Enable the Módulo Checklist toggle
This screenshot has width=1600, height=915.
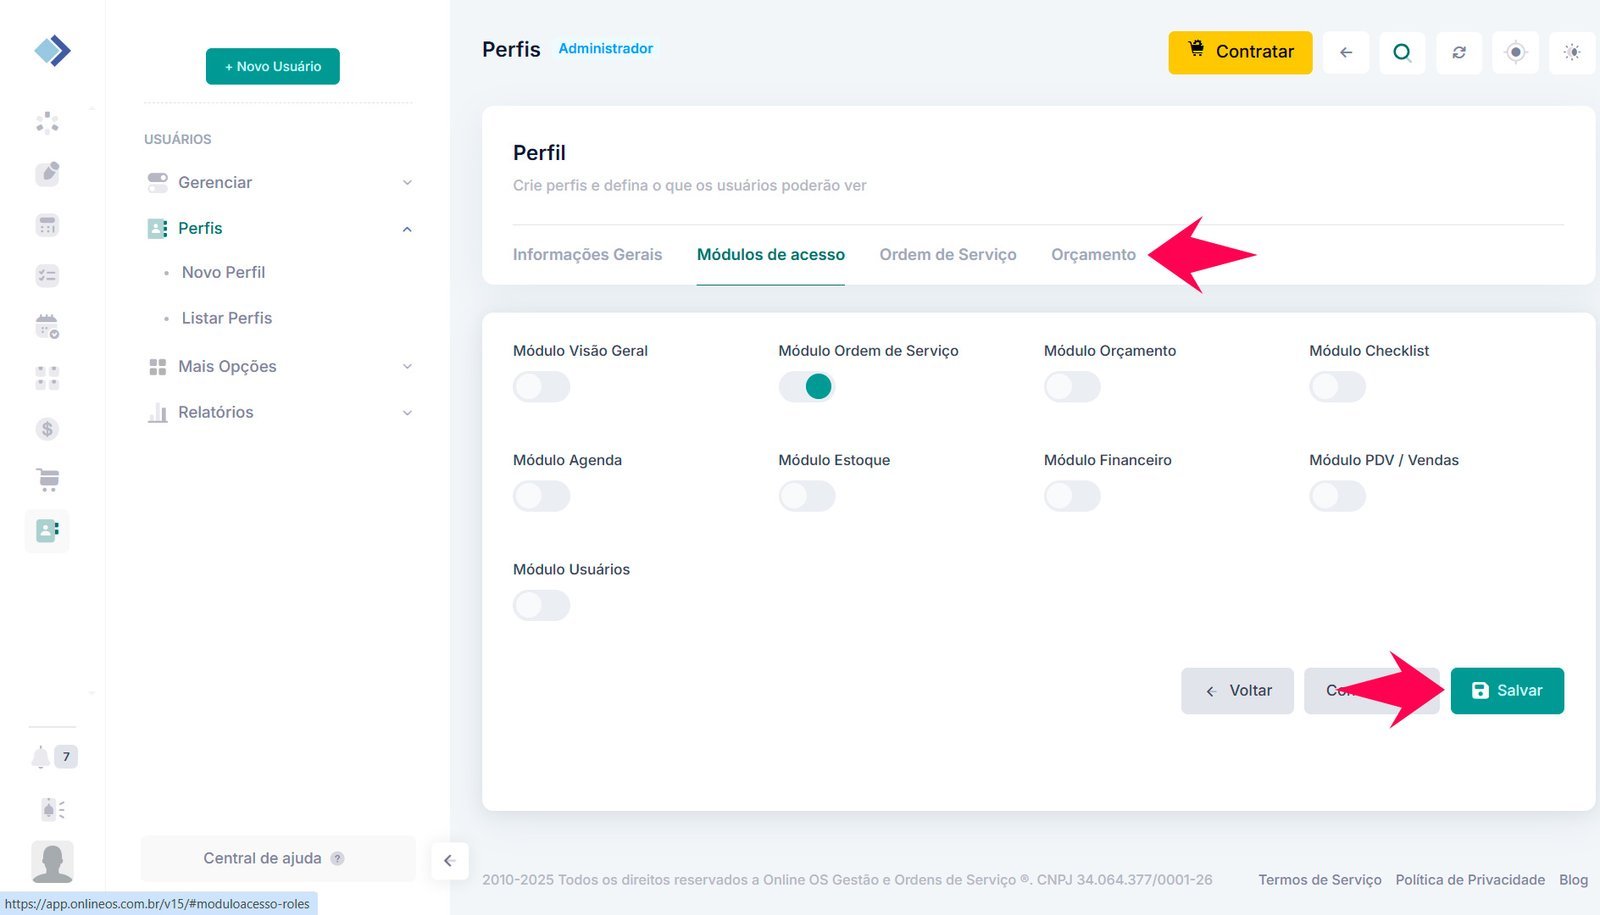tap(1337, 387)
